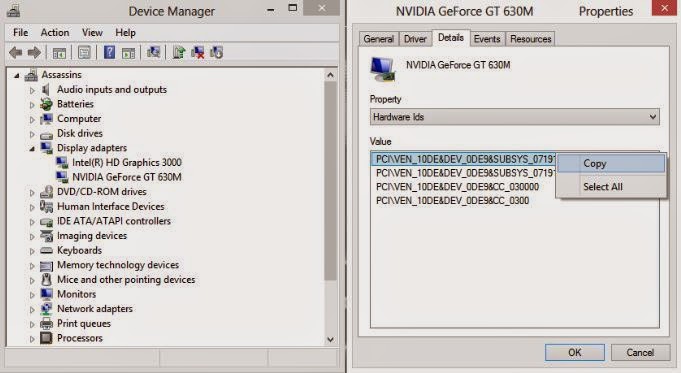Click the Audio inputs and outputs icon
The image size is (681, 373).
tap(46, 89)
